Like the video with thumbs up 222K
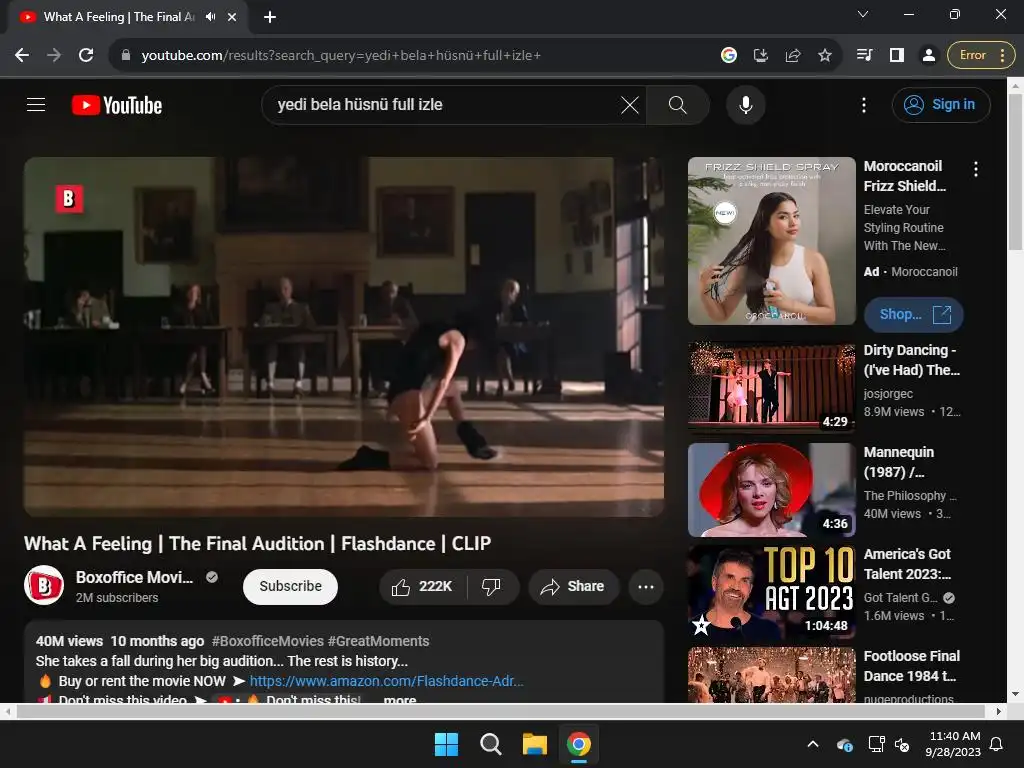This screenshot has width=1024, height=768. 423,586
